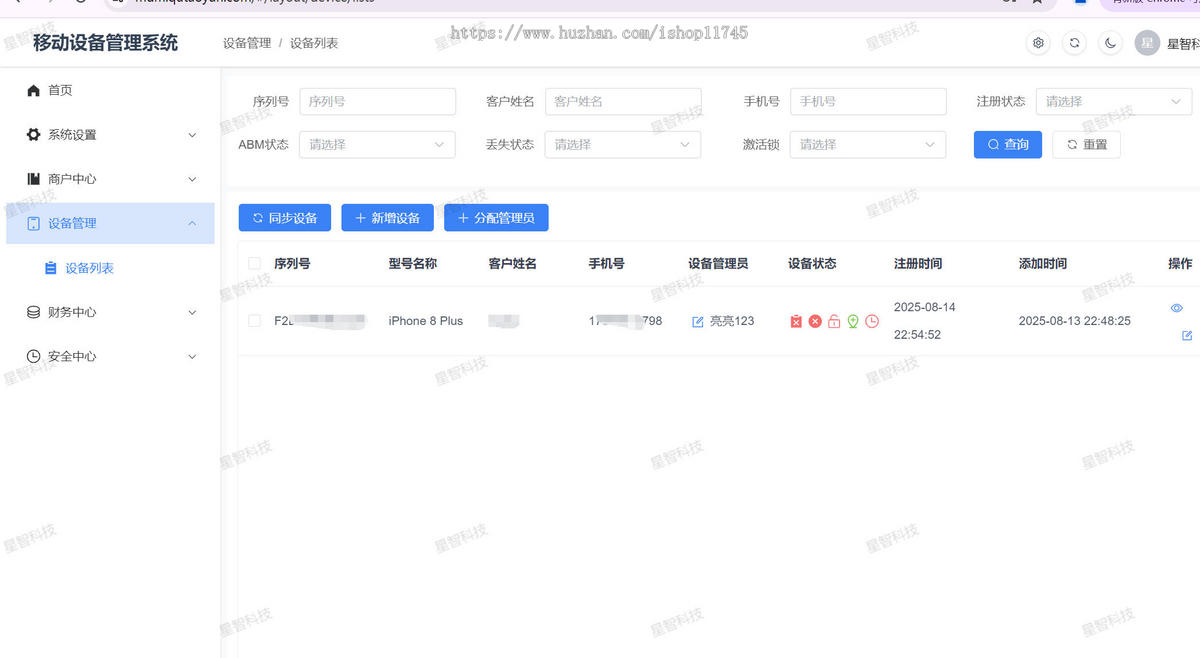This screenshot has height=658, width=1200.
Task: Click the edit icon beside 亮亮123
Action: click(x=698, y=321)
